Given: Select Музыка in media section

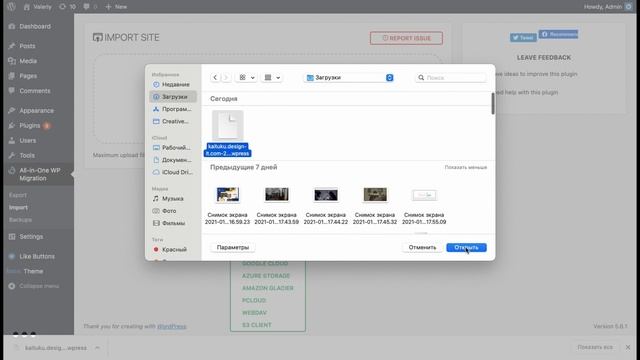Looking at the screenshot, I should tap(173, 198).
